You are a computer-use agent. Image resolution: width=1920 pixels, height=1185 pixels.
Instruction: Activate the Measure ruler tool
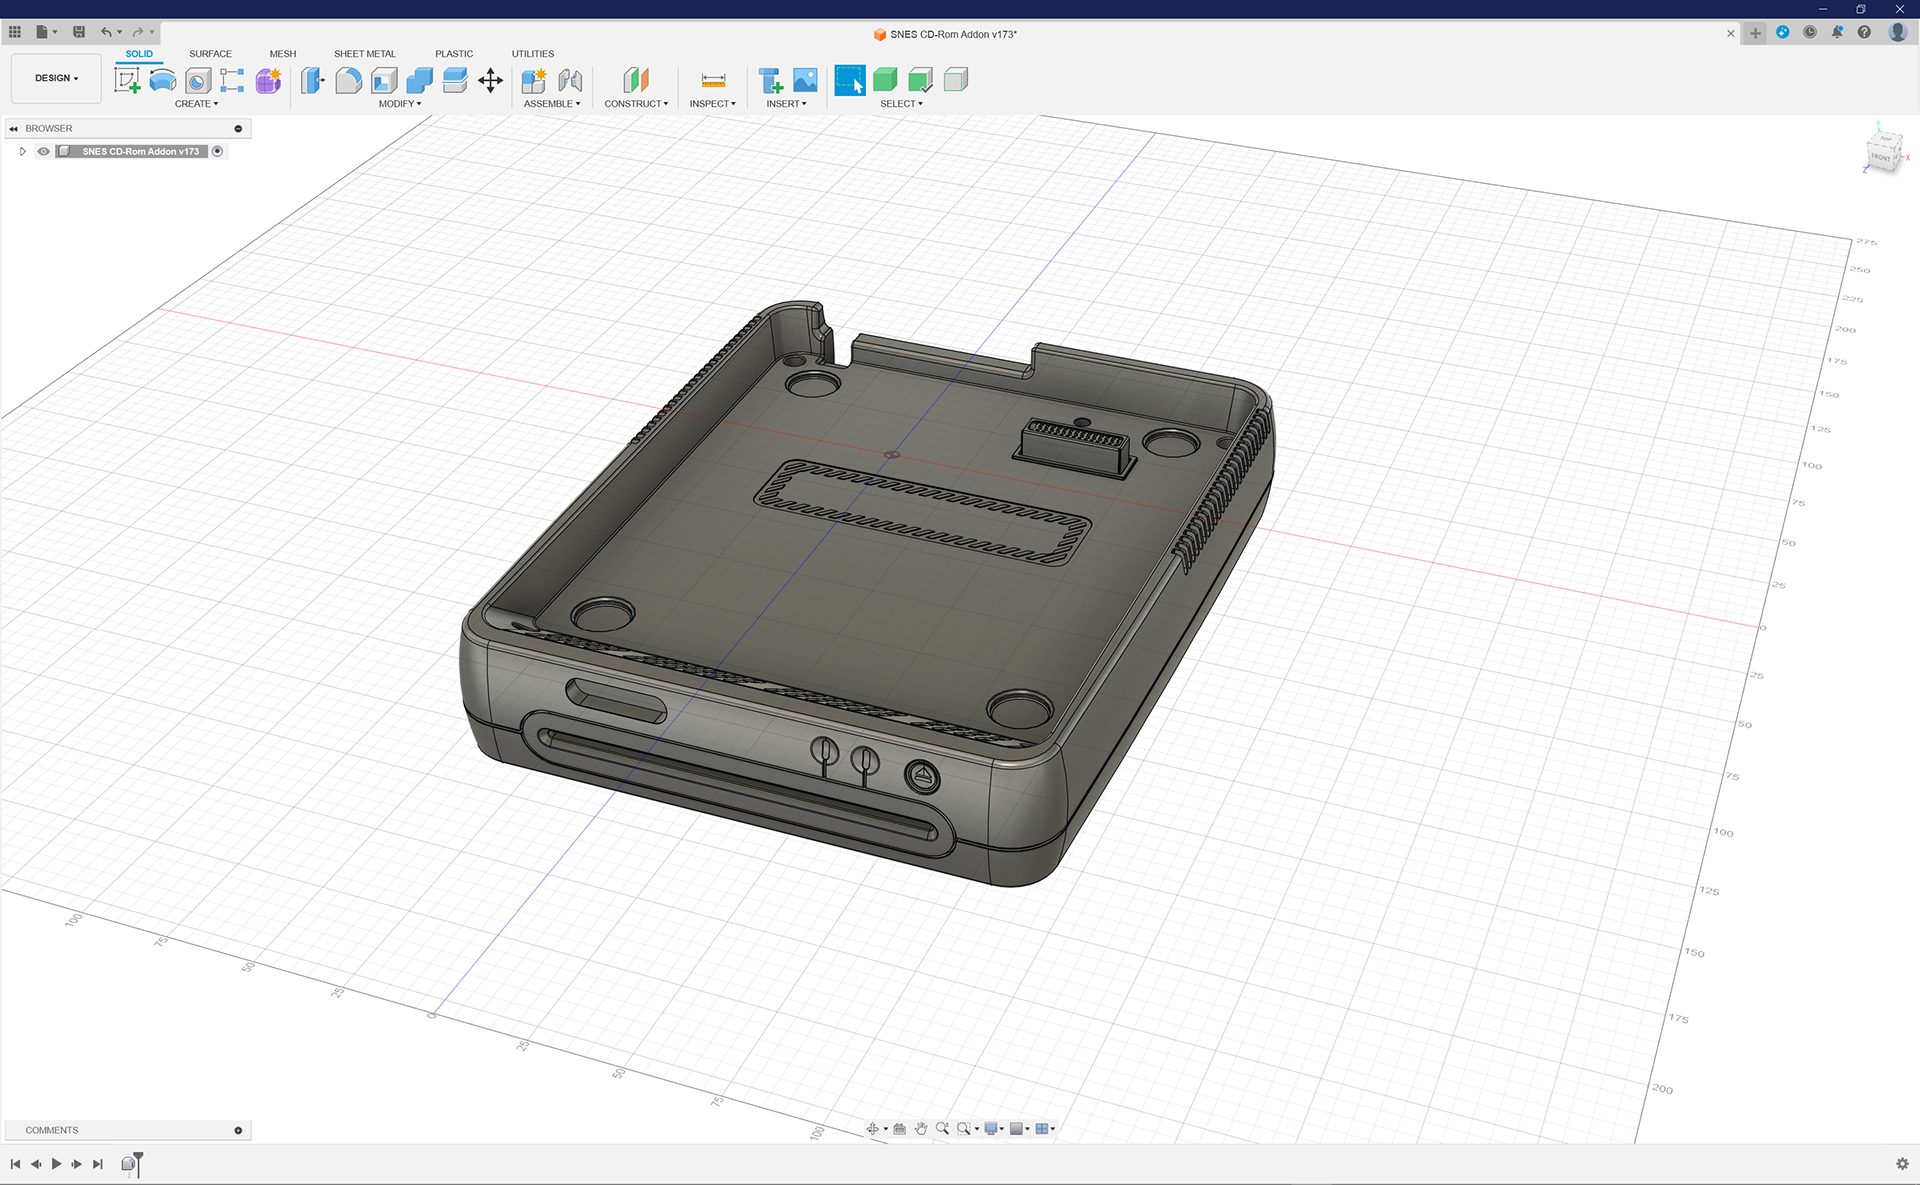click(713, 80)
